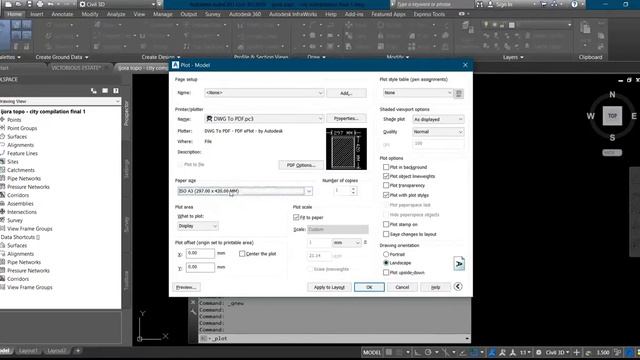Toggle Plot with plot styles checkbox
640x360 pixels.
386,196
